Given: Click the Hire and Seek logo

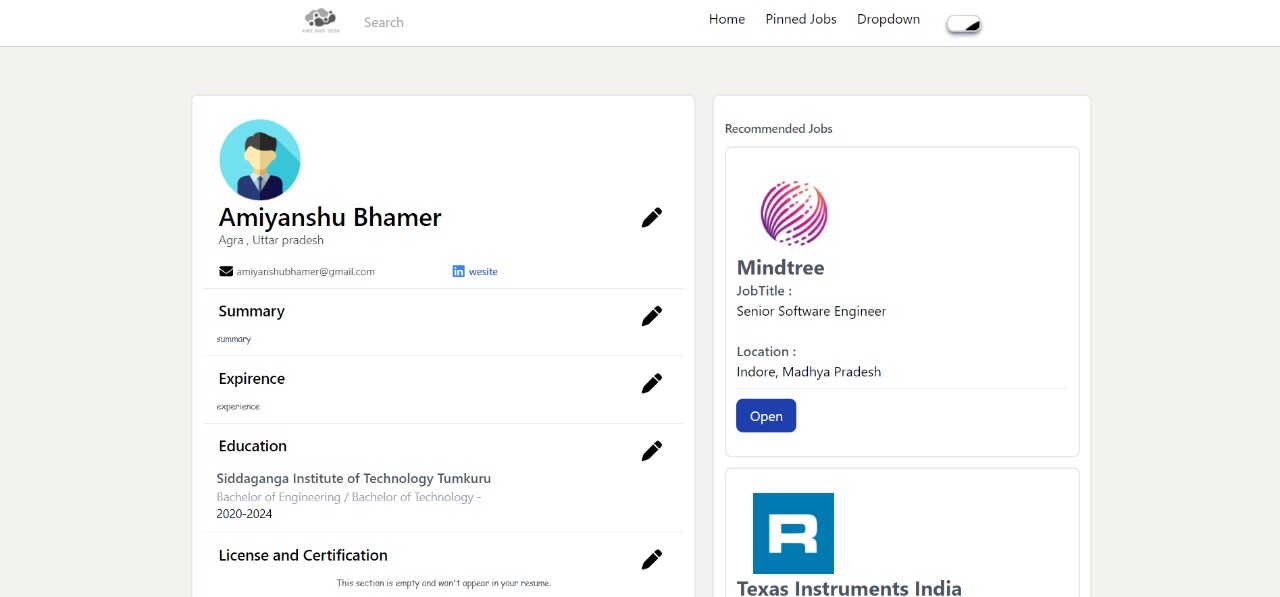Looking at the screenshot, I should (320, 21).
